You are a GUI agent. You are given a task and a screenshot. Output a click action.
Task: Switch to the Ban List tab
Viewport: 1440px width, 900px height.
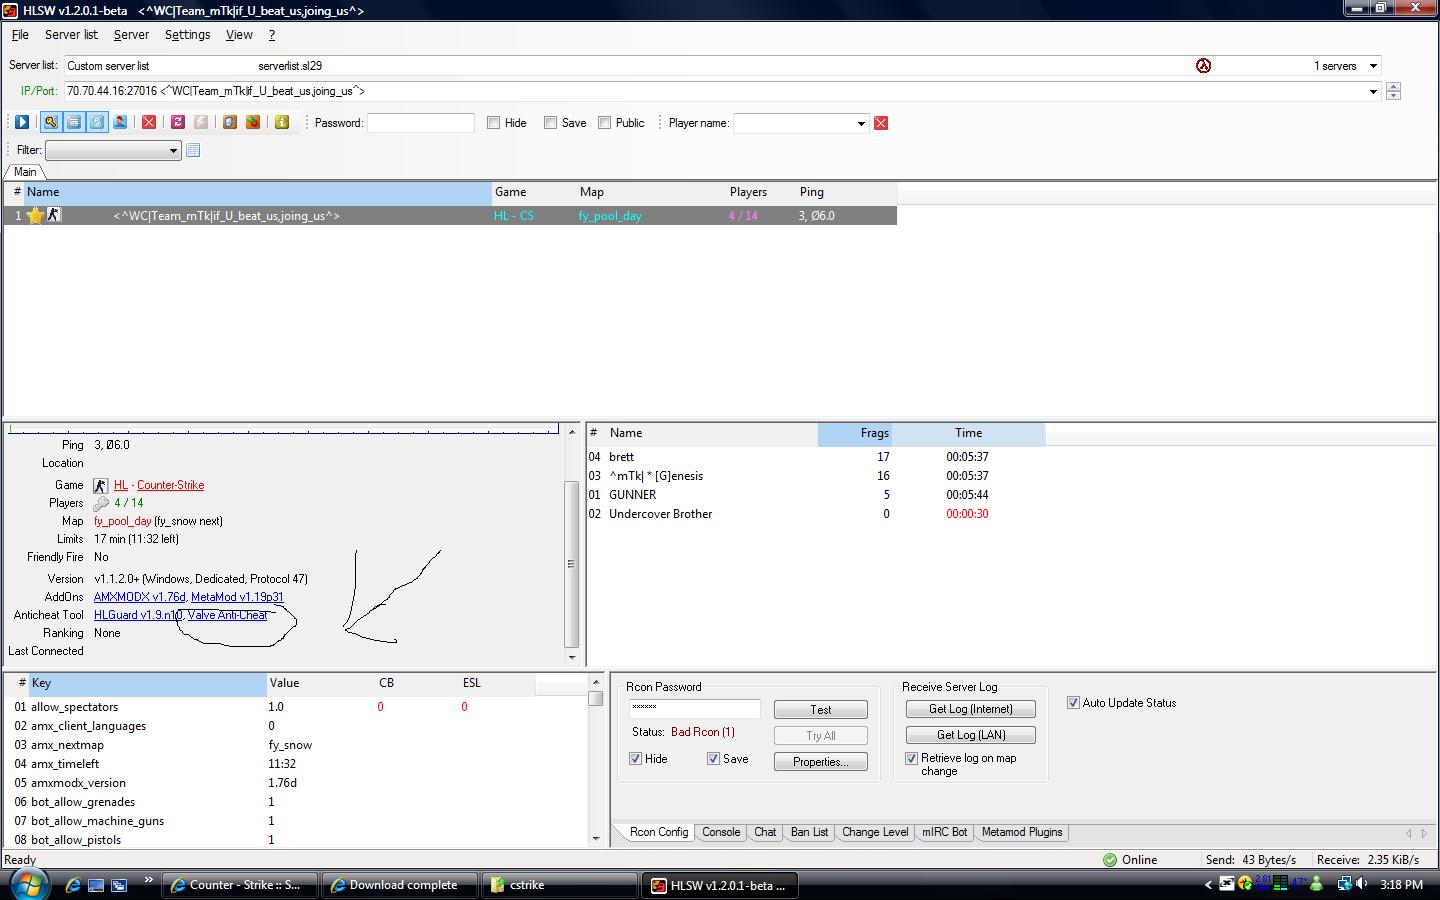point(809,832)
